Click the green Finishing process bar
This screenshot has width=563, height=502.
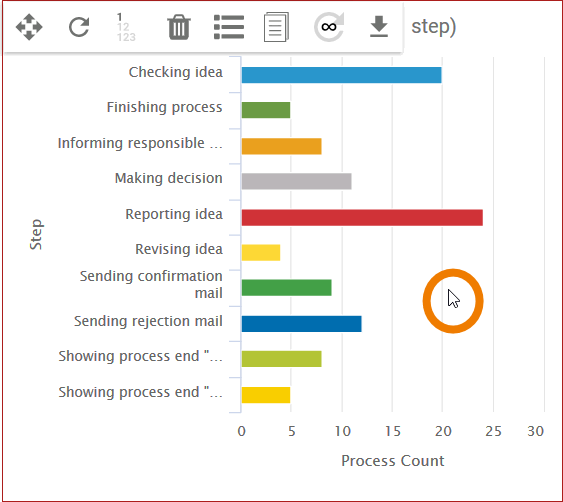(266, 110)
